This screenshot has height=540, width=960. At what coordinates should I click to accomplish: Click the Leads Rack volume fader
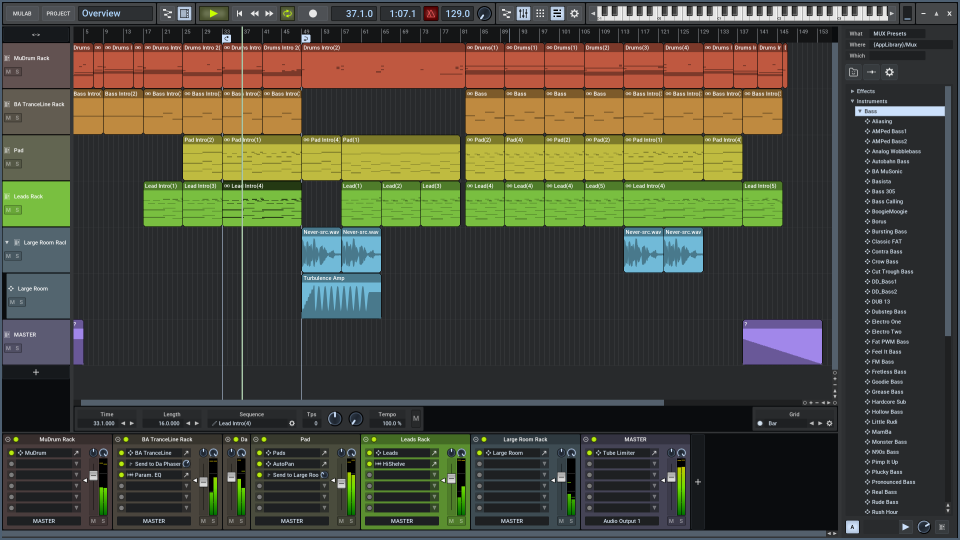[450, 478]
